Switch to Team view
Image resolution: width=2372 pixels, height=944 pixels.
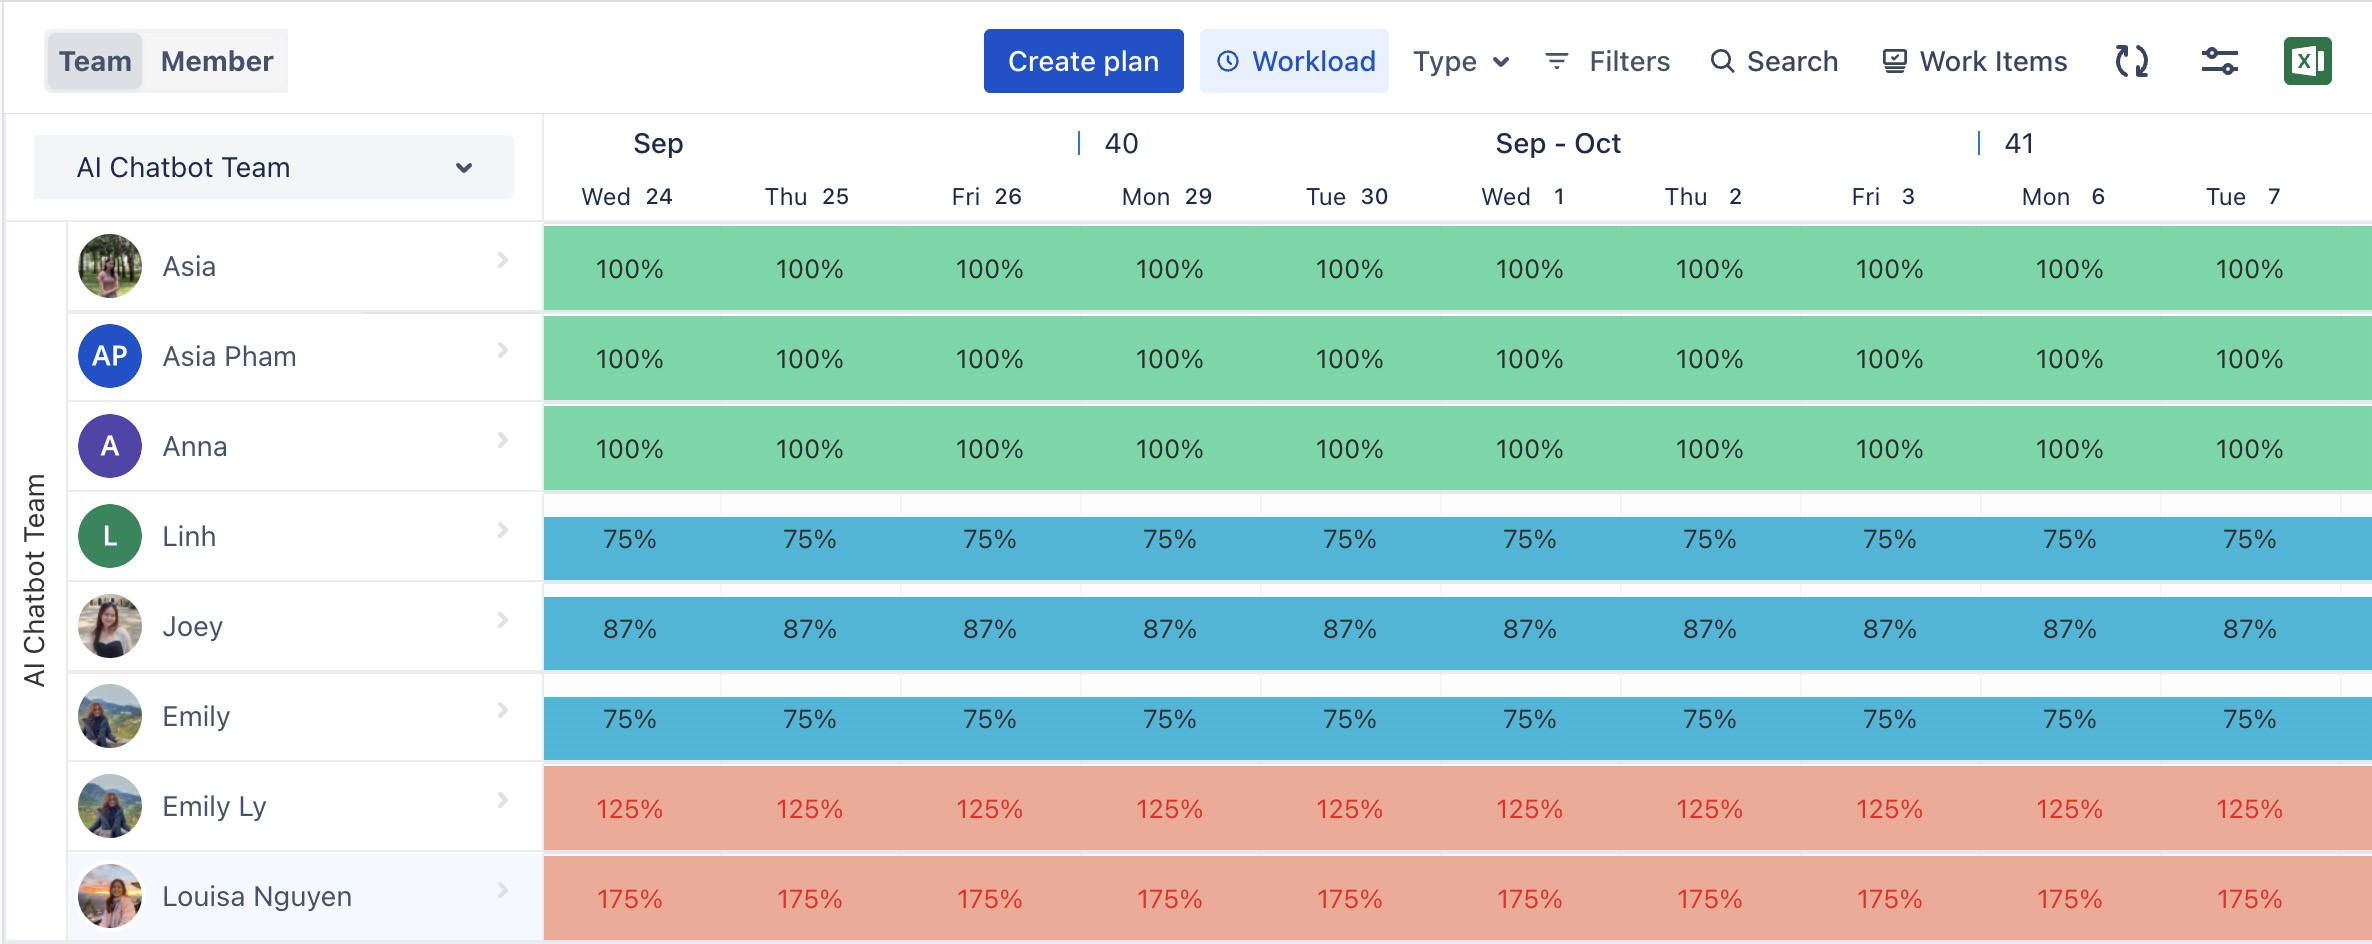95,61
